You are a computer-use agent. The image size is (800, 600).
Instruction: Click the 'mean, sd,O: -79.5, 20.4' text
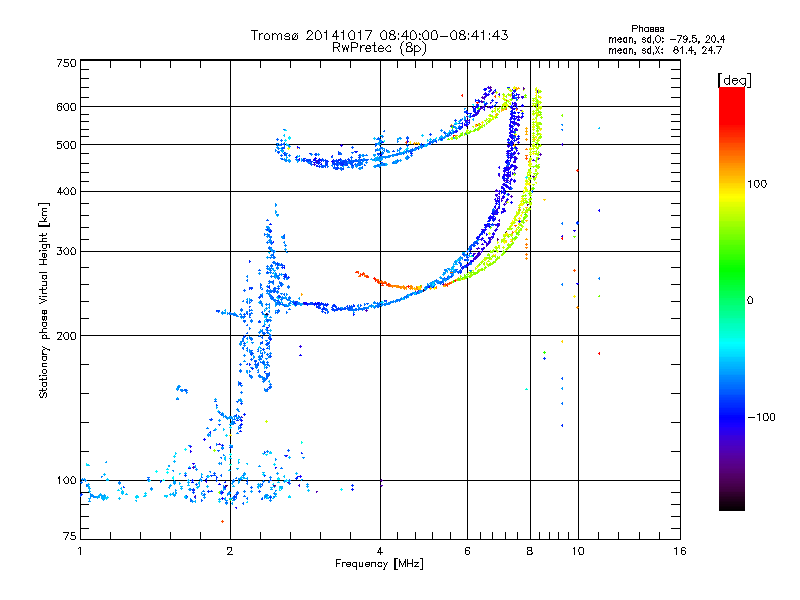point(666,39)
